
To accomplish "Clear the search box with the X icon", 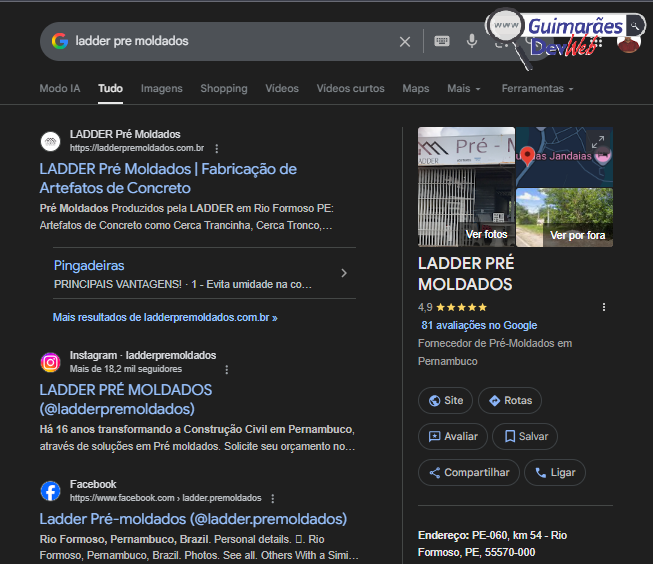I will 405,41.
